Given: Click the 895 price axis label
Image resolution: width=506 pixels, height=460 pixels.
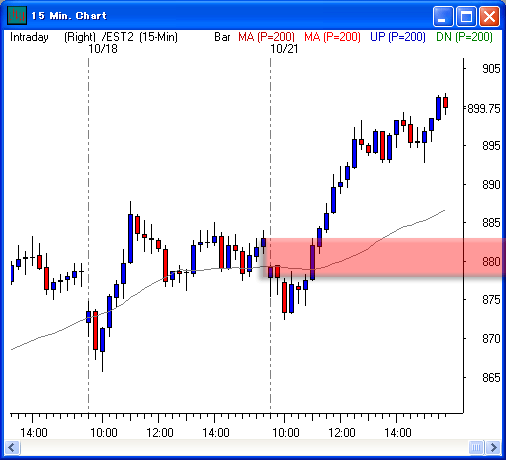Looking at the screenshot, I should point(491,146).
